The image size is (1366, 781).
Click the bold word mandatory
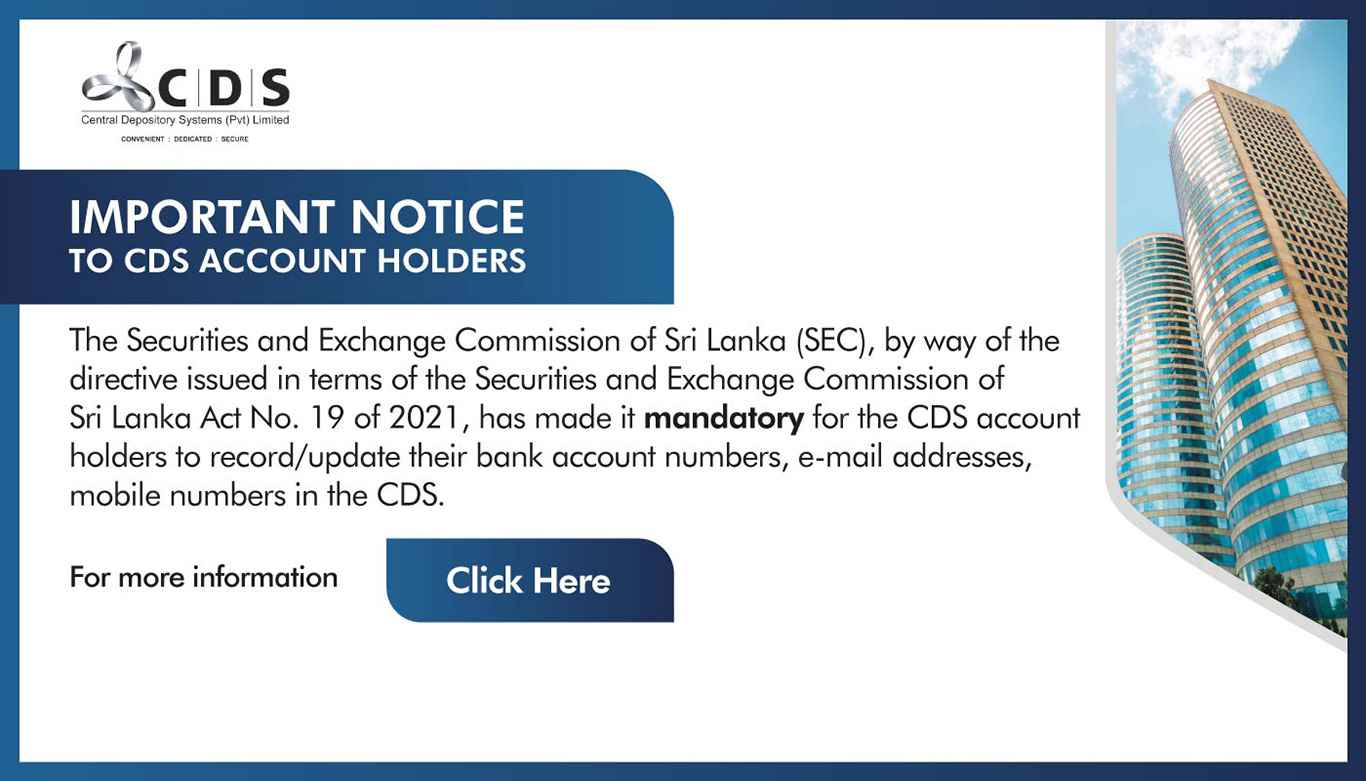[724, 417]
